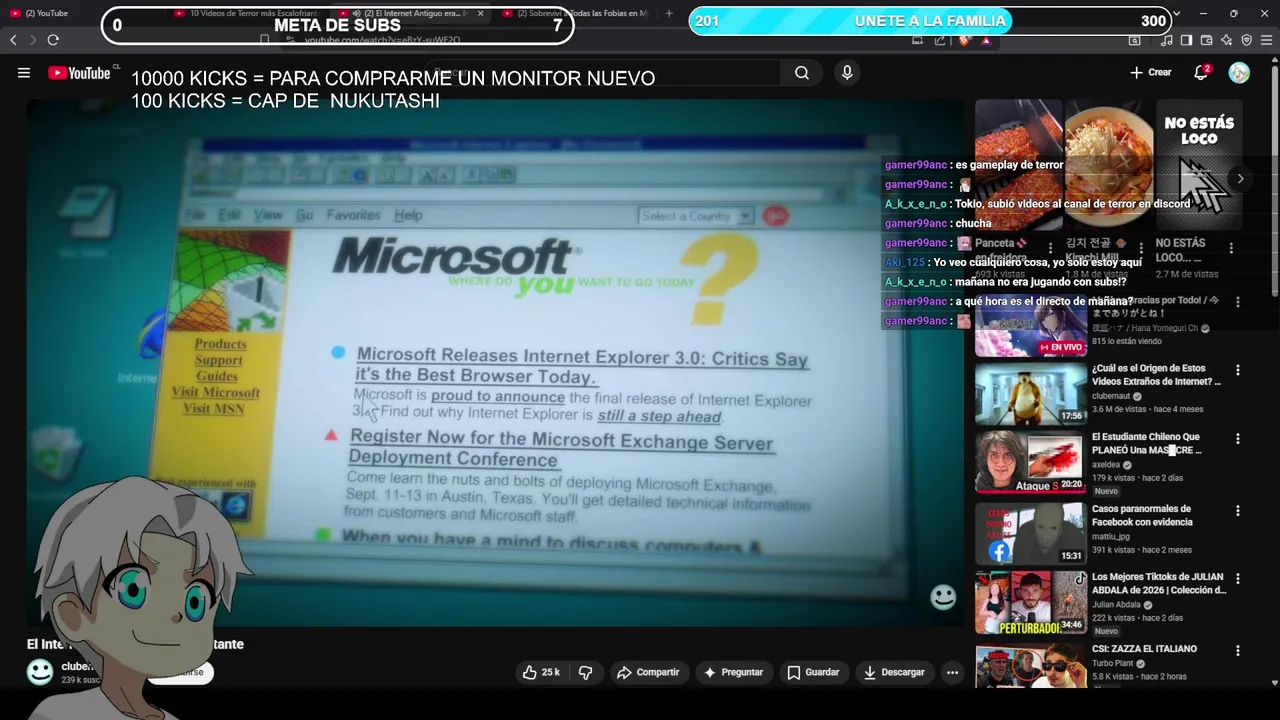Pause the video by clicking the player

(x=495, y=365)
